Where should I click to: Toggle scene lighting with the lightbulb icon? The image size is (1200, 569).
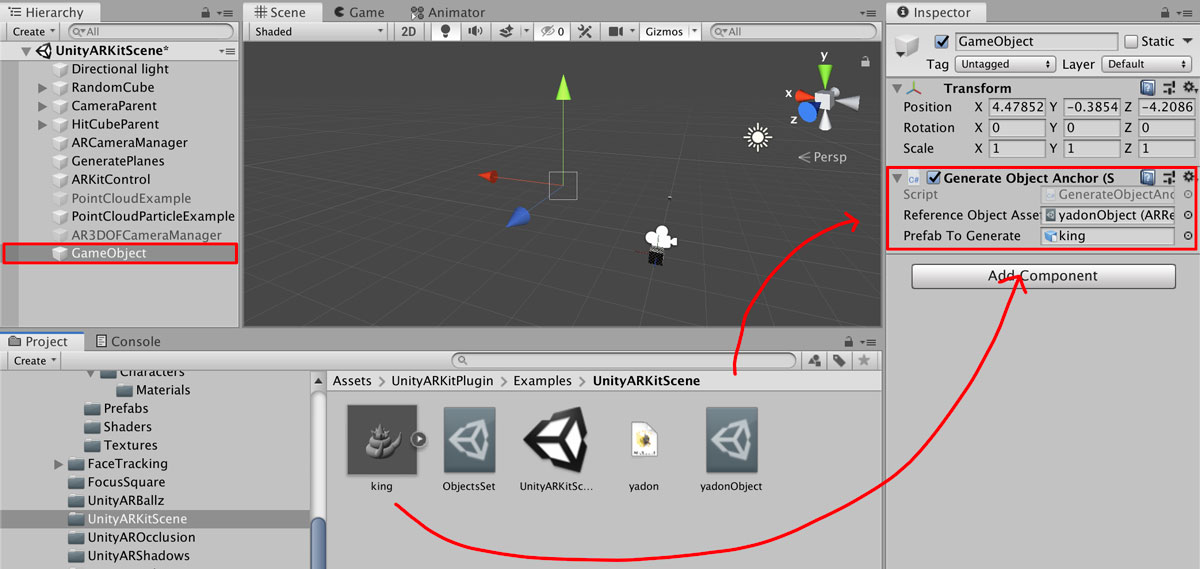tap(445, 31)
